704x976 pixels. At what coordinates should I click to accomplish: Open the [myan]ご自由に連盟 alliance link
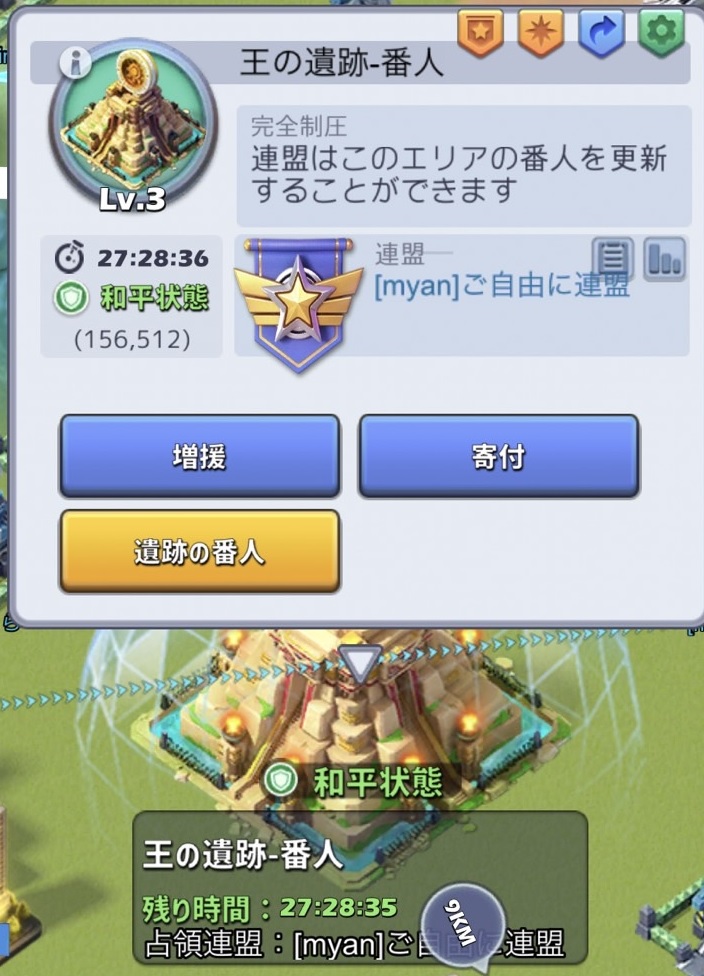(x=502, y=286)
